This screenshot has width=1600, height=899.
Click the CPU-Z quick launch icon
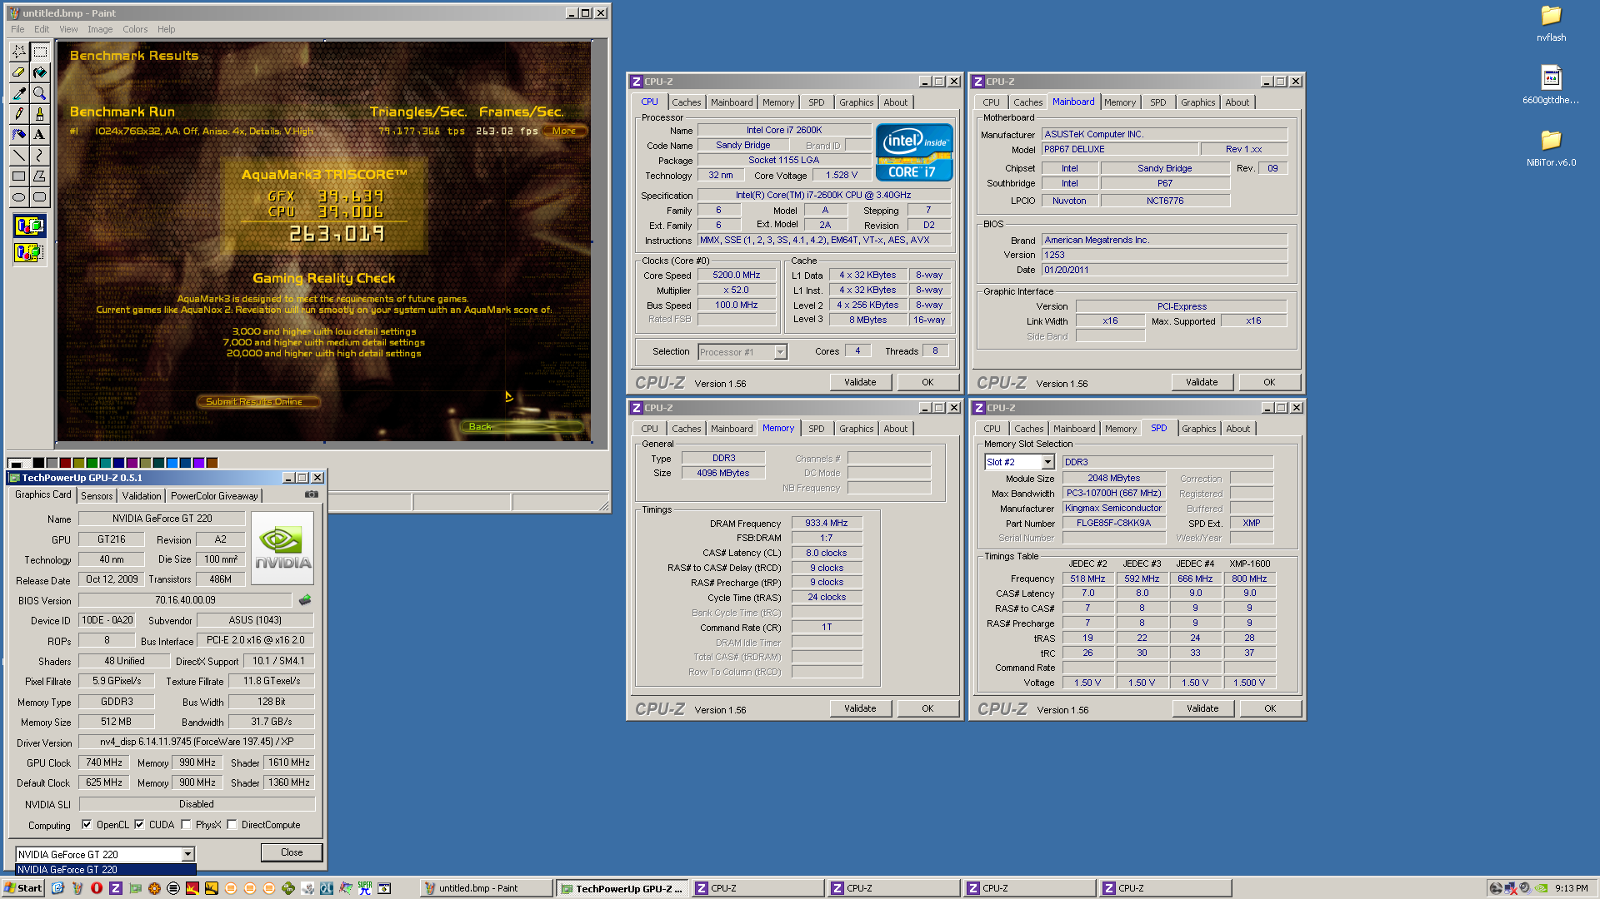116,888
